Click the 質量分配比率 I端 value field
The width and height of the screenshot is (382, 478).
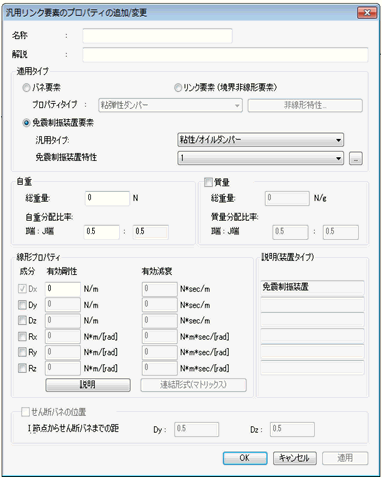(290, 232)
